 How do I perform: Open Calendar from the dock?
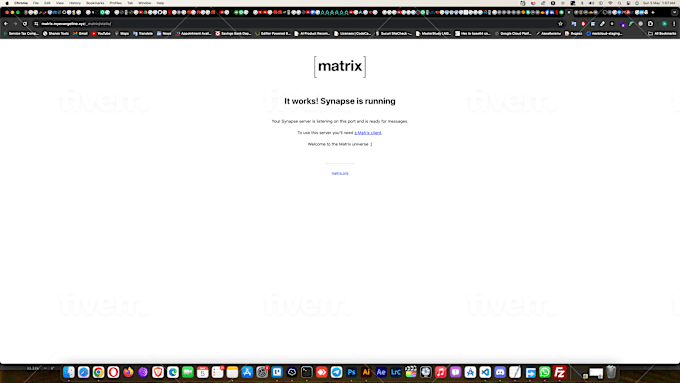(203, 372)
